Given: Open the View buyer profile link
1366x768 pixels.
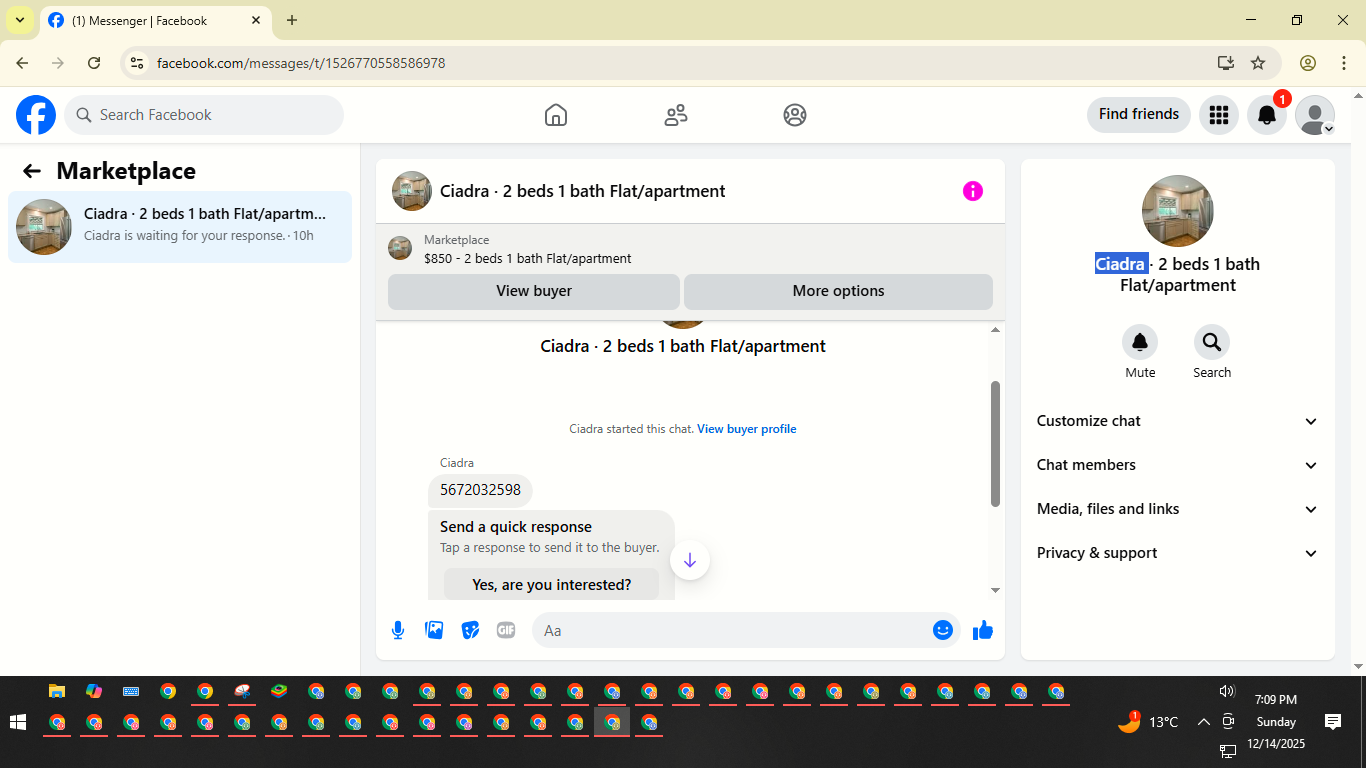Looking at the screenshot, I should pyautogui.click(x=747, y=429).
